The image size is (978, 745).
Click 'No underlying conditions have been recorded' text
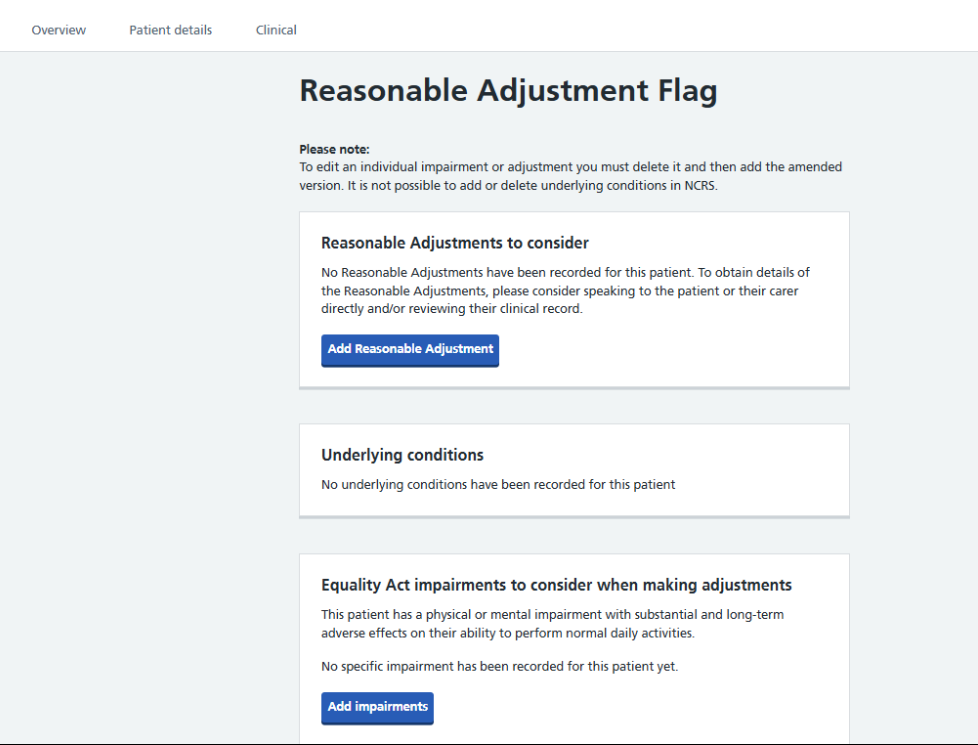(x=498, y=484)
